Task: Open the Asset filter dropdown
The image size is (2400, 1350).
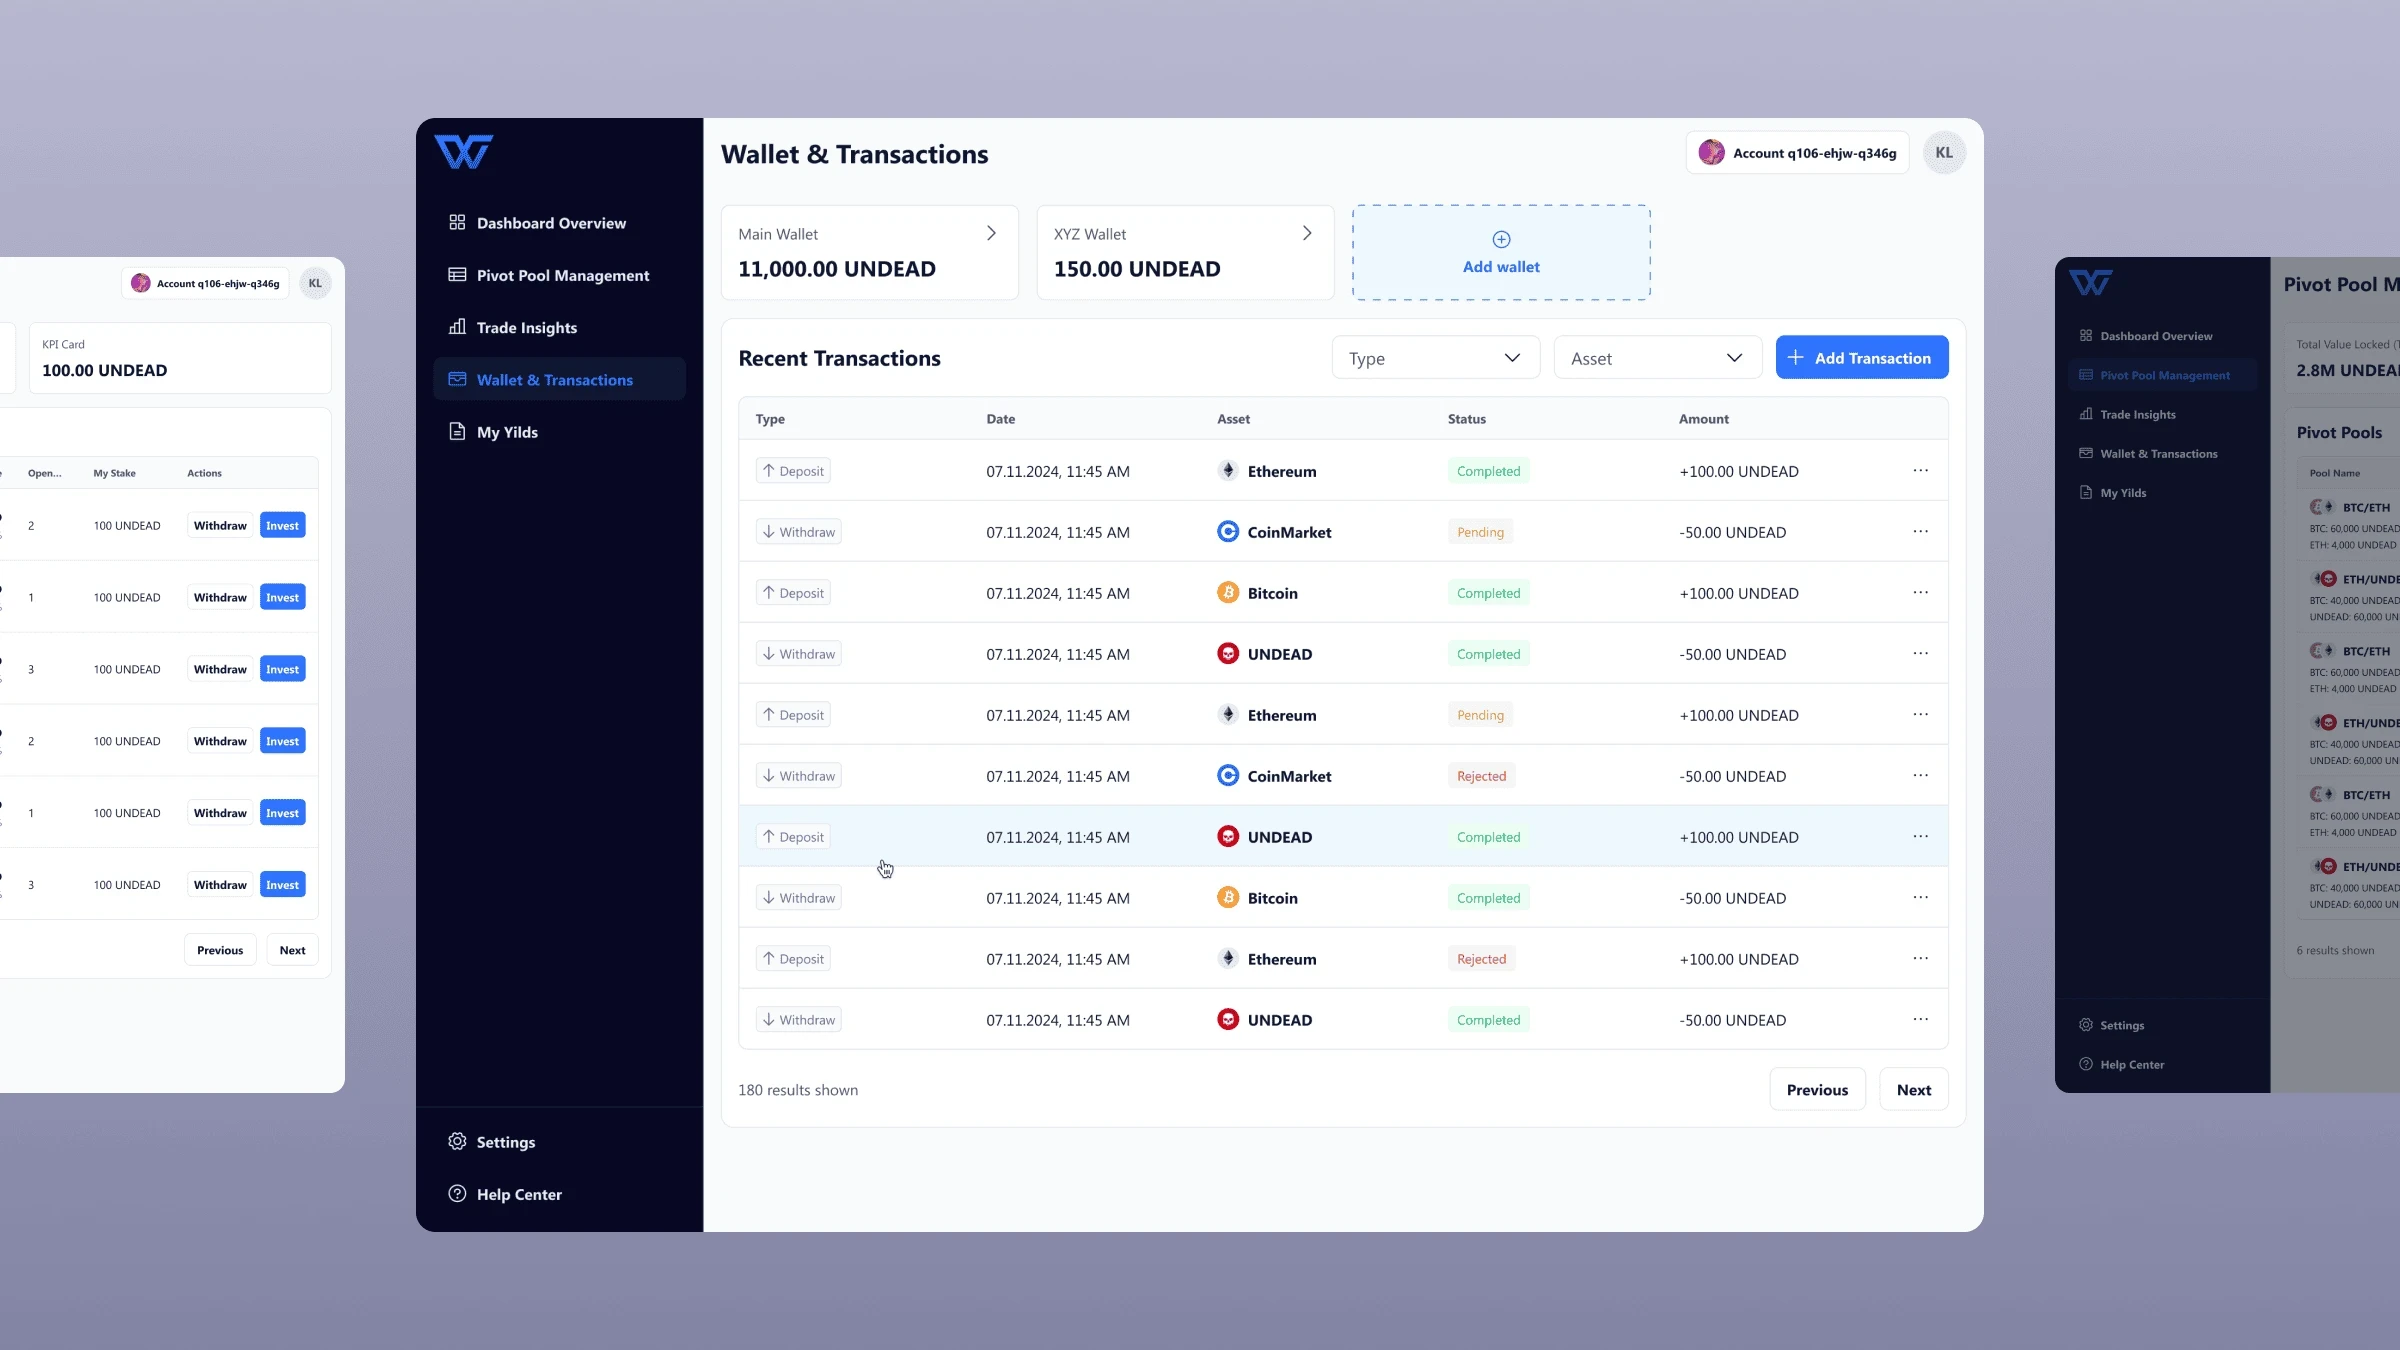Action: tap(1656, 358)
